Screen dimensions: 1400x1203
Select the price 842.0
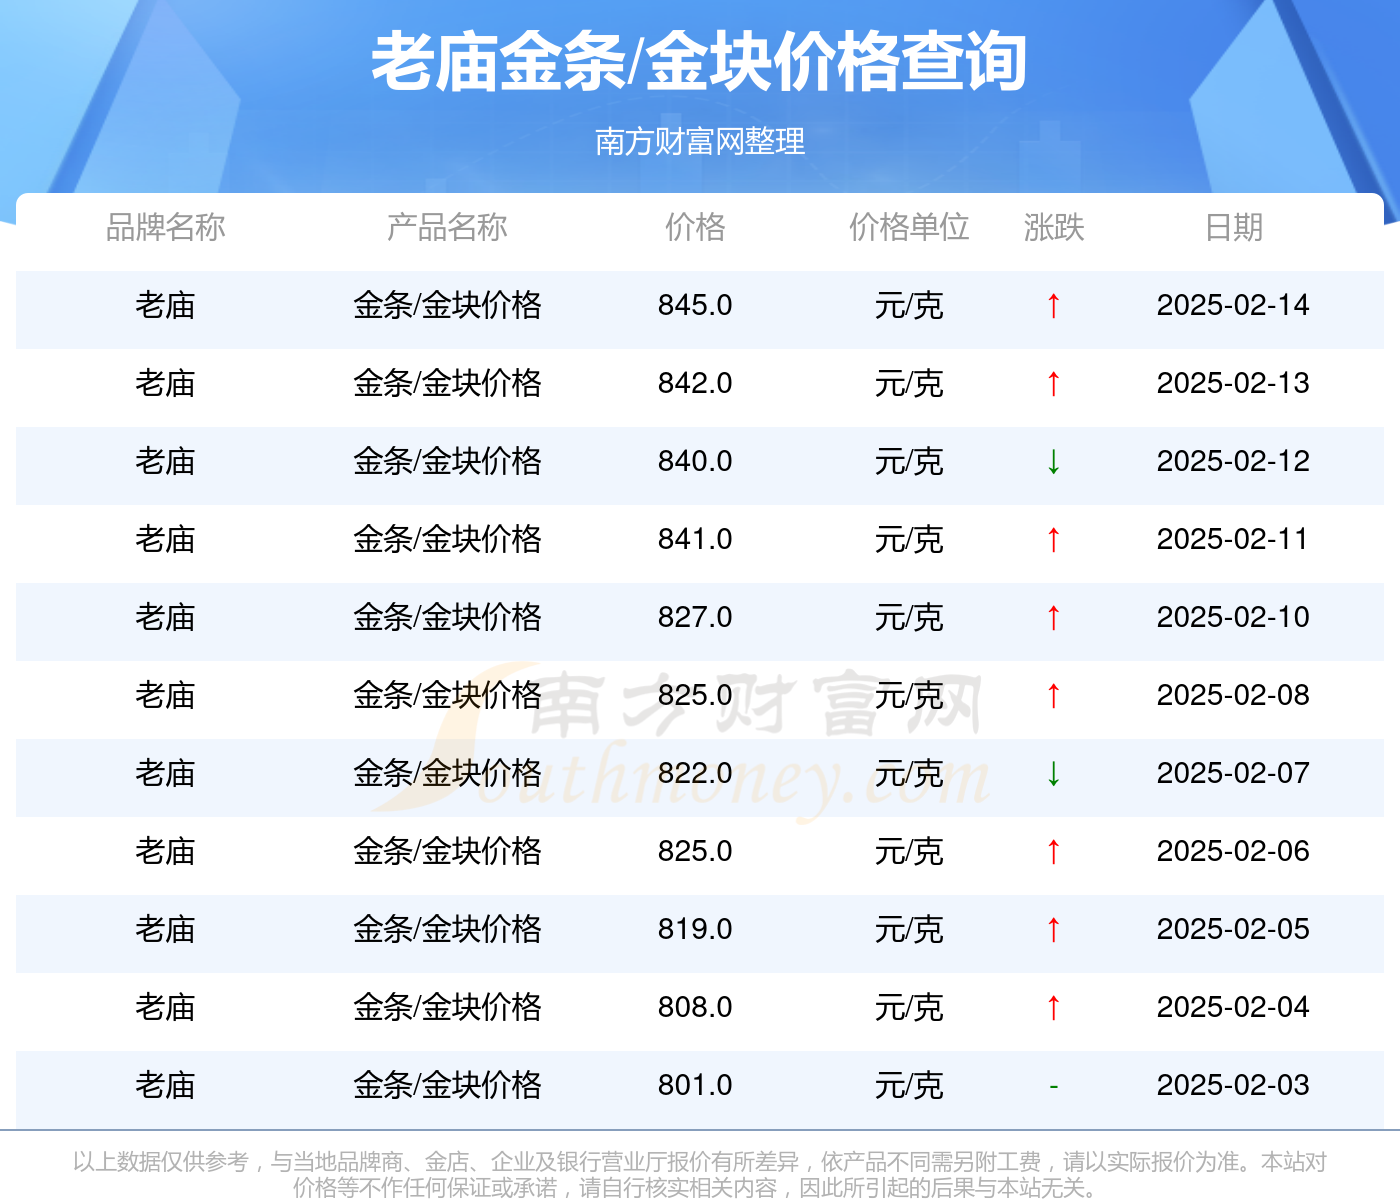coord(695,383)
